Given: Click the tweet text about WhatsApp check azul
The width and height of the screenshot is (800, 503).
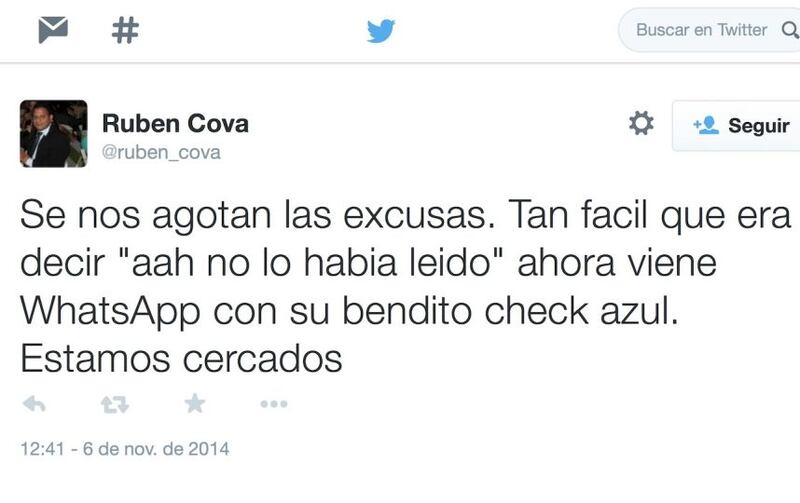Looking at the screenshot, I should (x=406, y=286).
